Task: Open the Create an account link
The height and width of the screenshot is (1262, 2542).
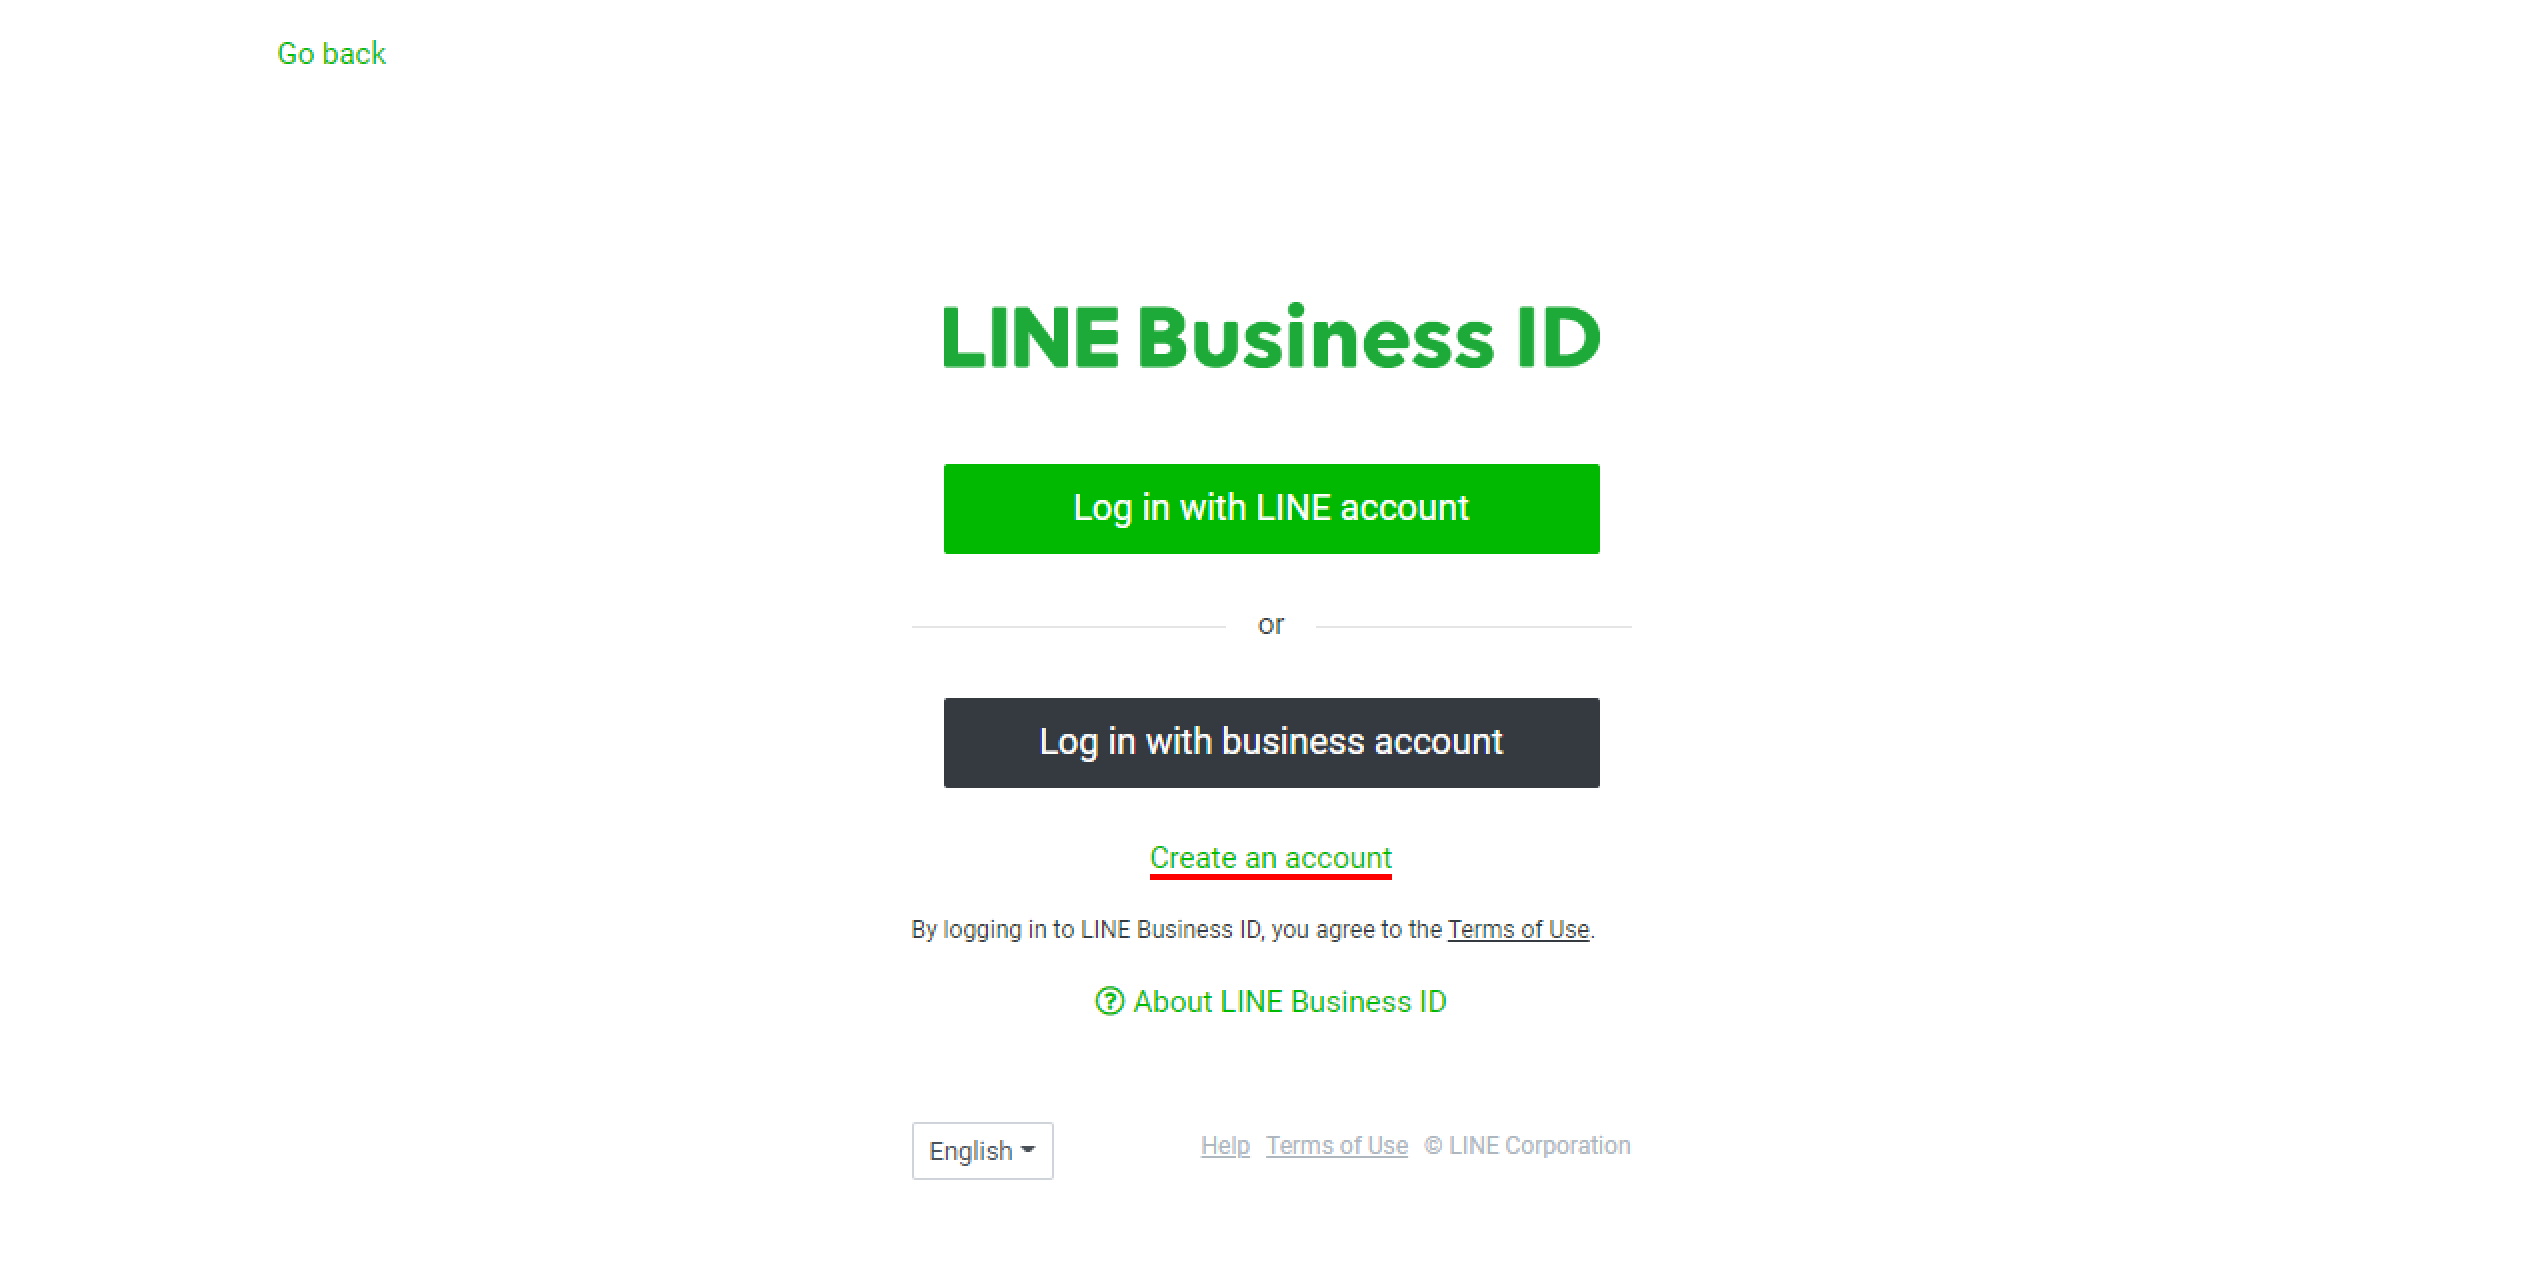Action: [1270, 858]
